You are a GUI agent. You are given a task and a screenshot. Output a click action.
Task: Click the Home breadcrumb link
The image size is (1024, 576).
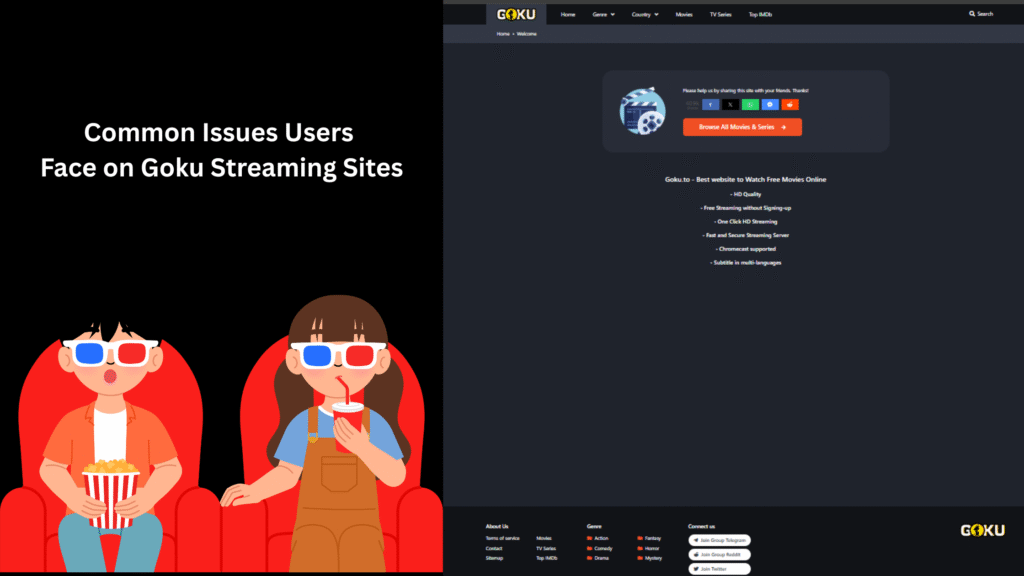(x=502, y=34)
